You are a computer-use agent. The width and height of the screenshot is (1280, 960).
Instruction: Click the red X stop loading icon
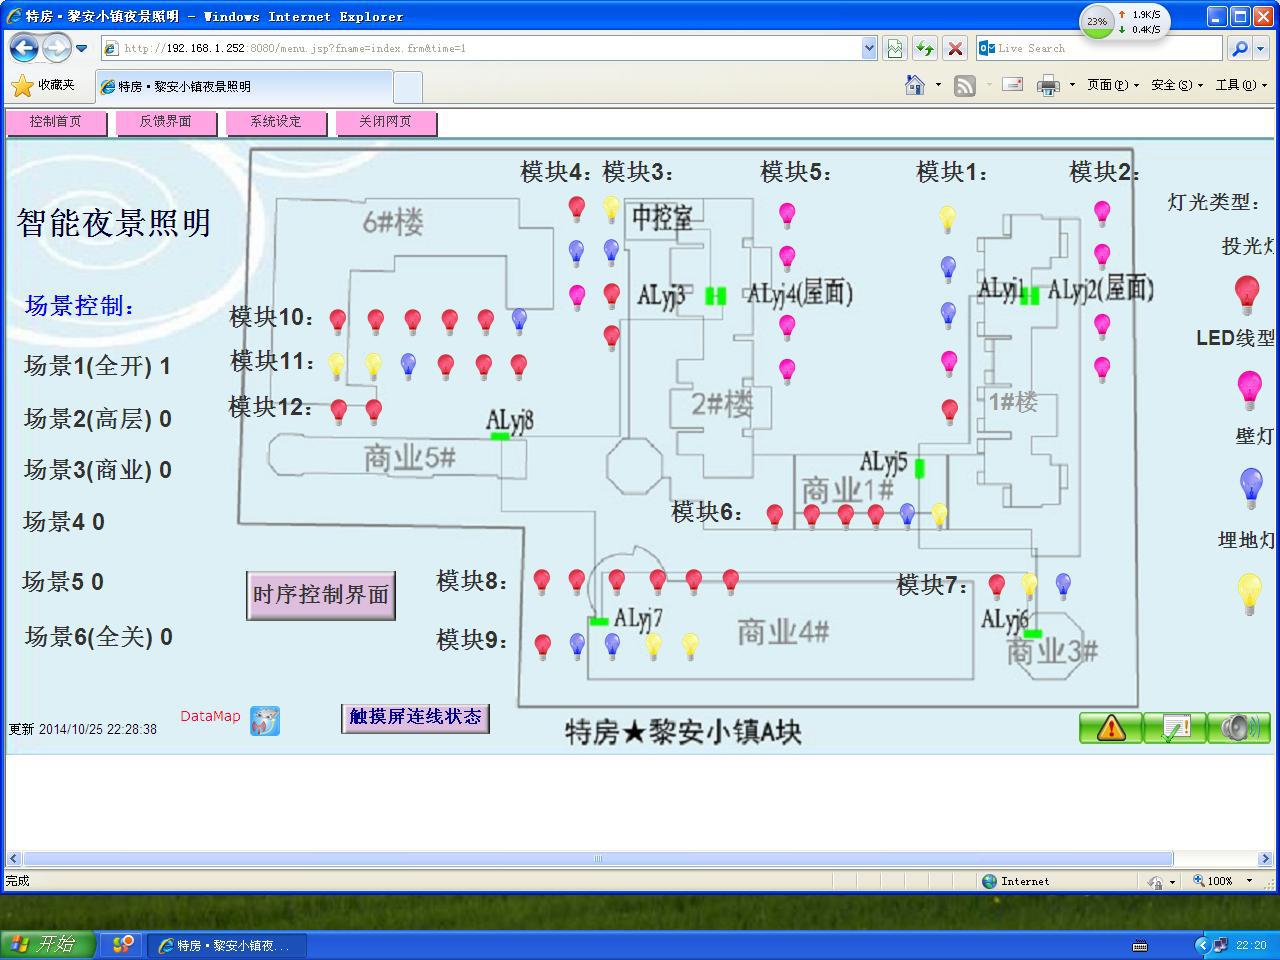coord(955,48)
